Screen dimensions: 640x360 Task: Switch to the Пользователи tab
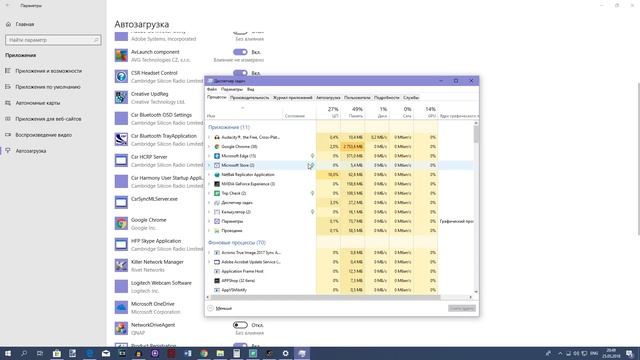(357, 98)
